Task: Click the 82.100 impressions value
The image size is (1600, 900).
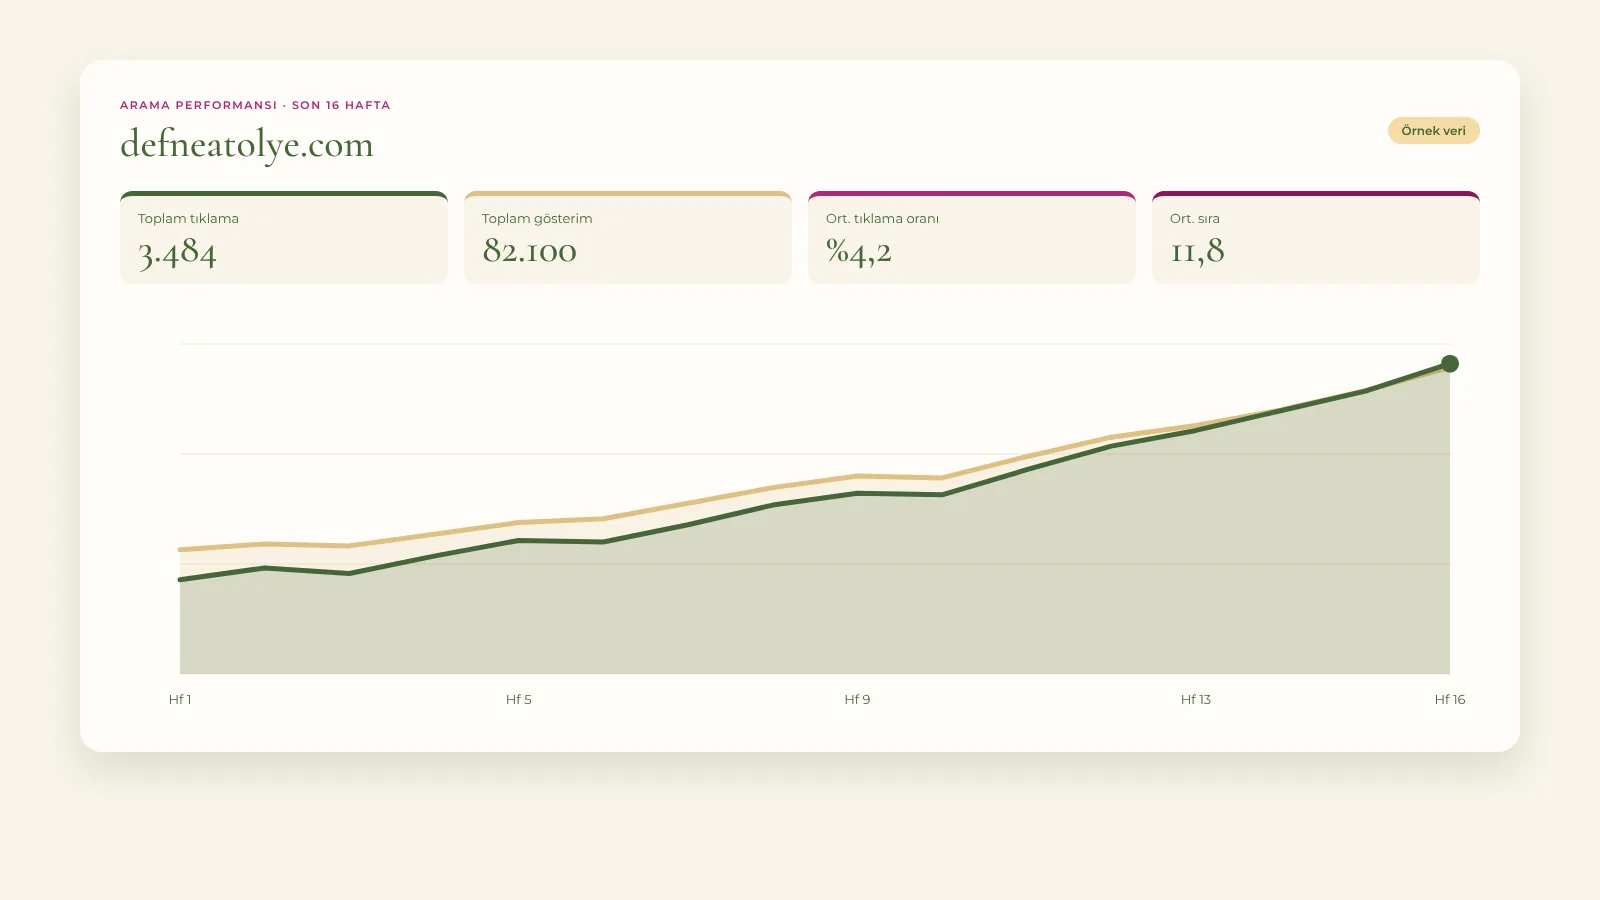Action: click(529, 251)
